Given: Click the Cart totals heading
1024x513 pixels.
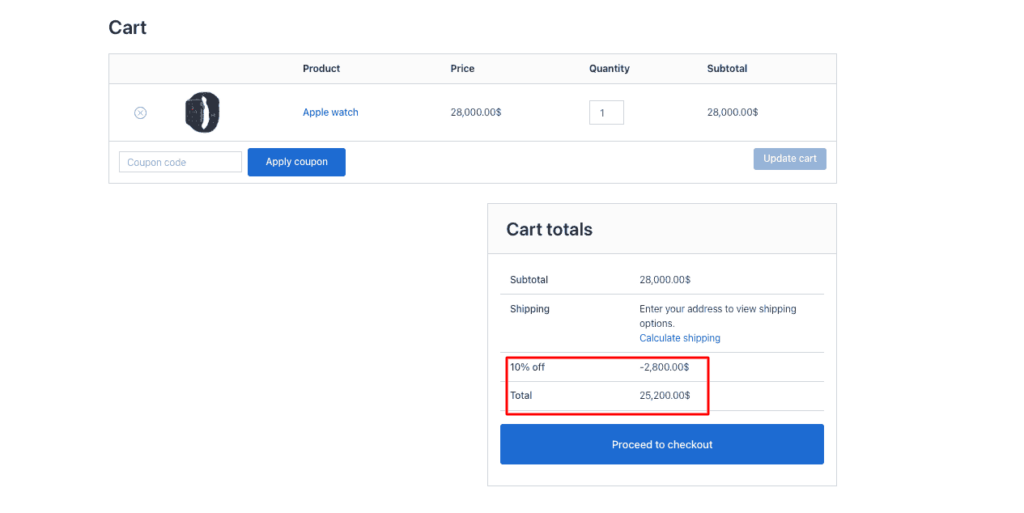Looking at the screenshot, I should click(x=549, y=230).
